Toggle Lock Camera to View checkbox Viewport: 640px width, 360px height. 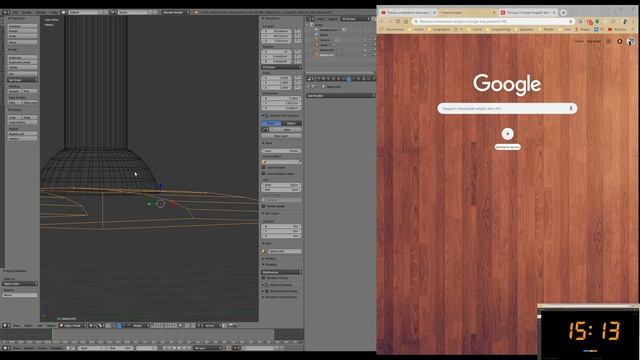coord(264,173)
